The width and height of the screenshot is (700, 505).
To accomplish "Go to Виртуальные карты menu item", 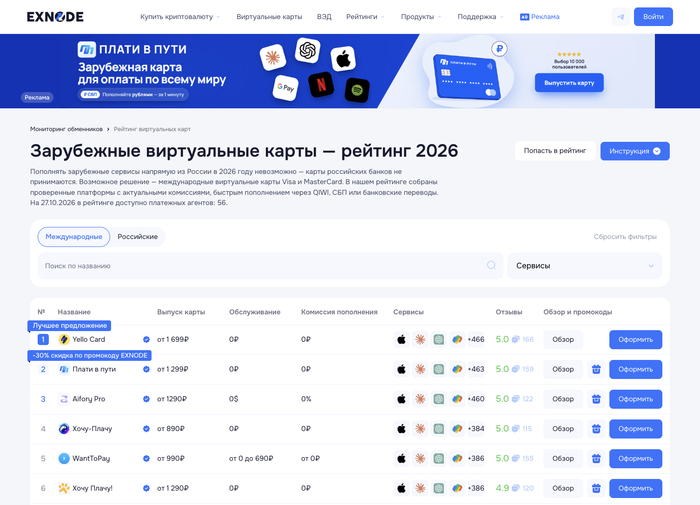I will (x=269, y=17).
